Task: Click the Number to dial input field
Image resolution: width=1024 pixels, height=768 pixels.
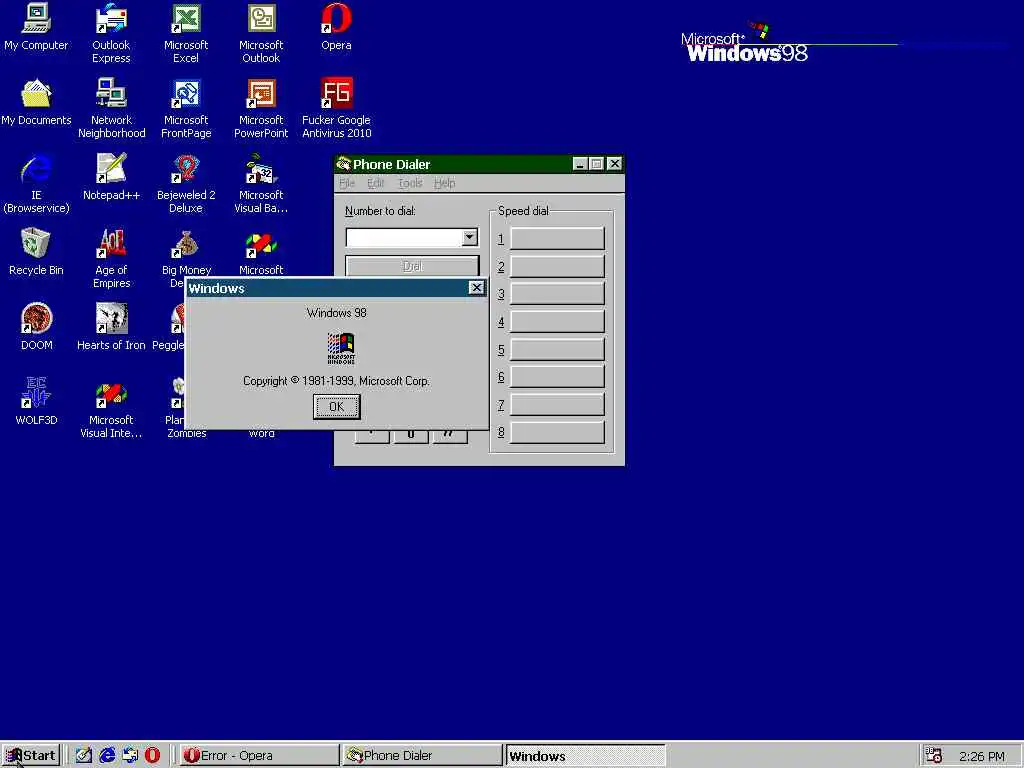Action: click(x=404, y=238)
